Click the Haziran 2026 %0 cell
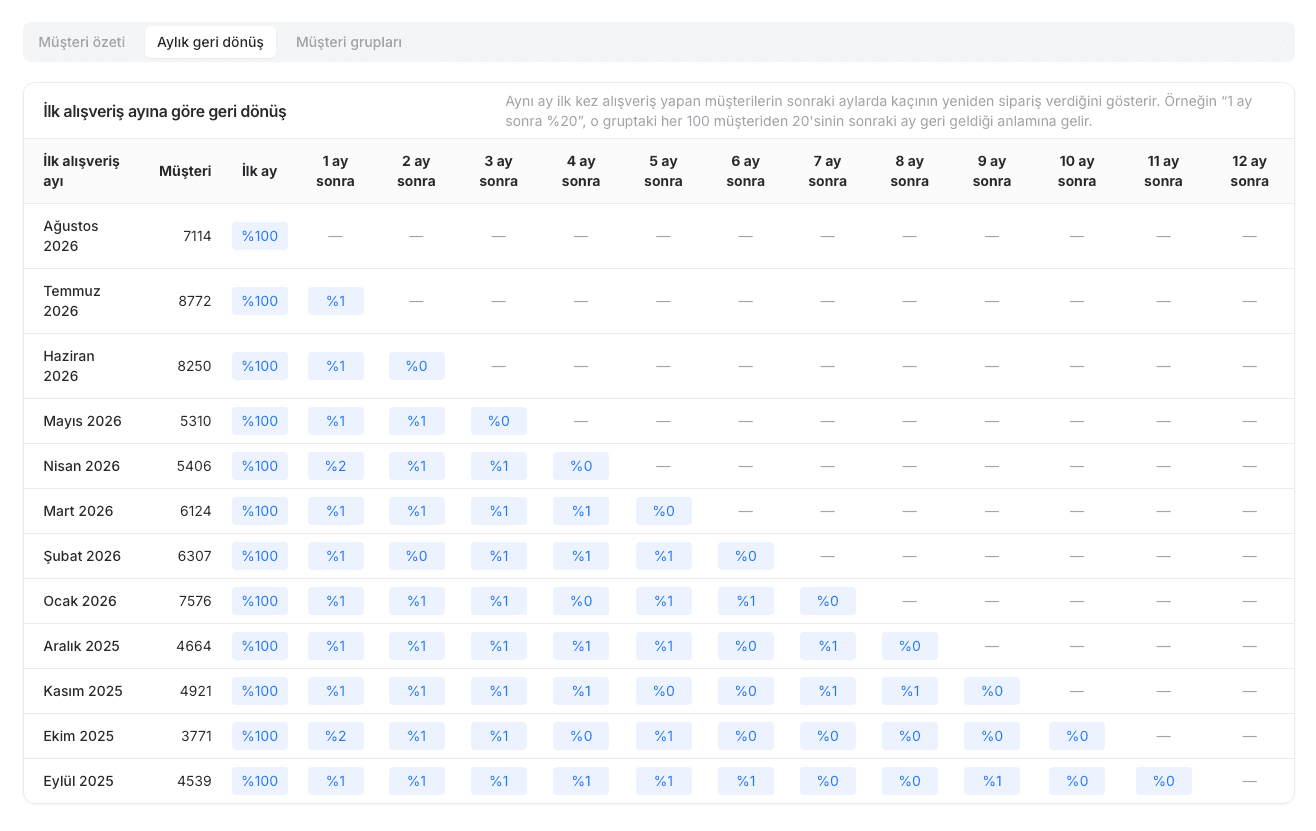The width and height of the screenshot is (1316, 831). (x=417, y=366)
